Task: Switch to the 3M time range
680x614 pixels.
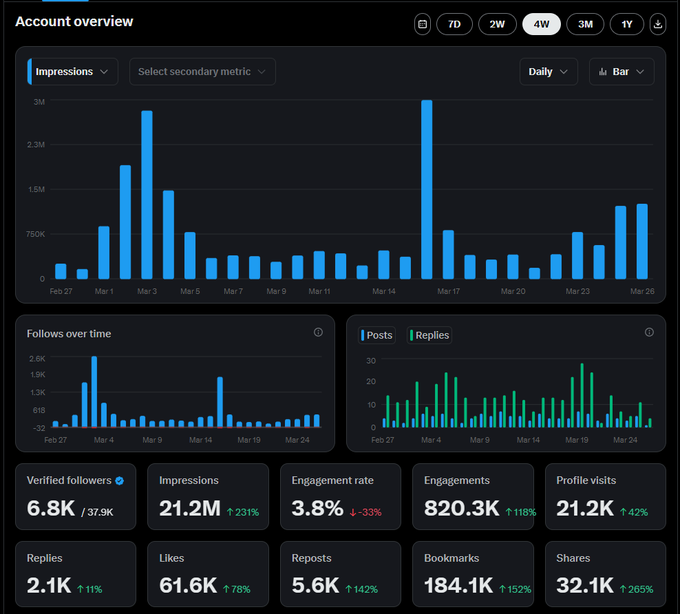Action: pyautogui.click(x=585, y=24)
